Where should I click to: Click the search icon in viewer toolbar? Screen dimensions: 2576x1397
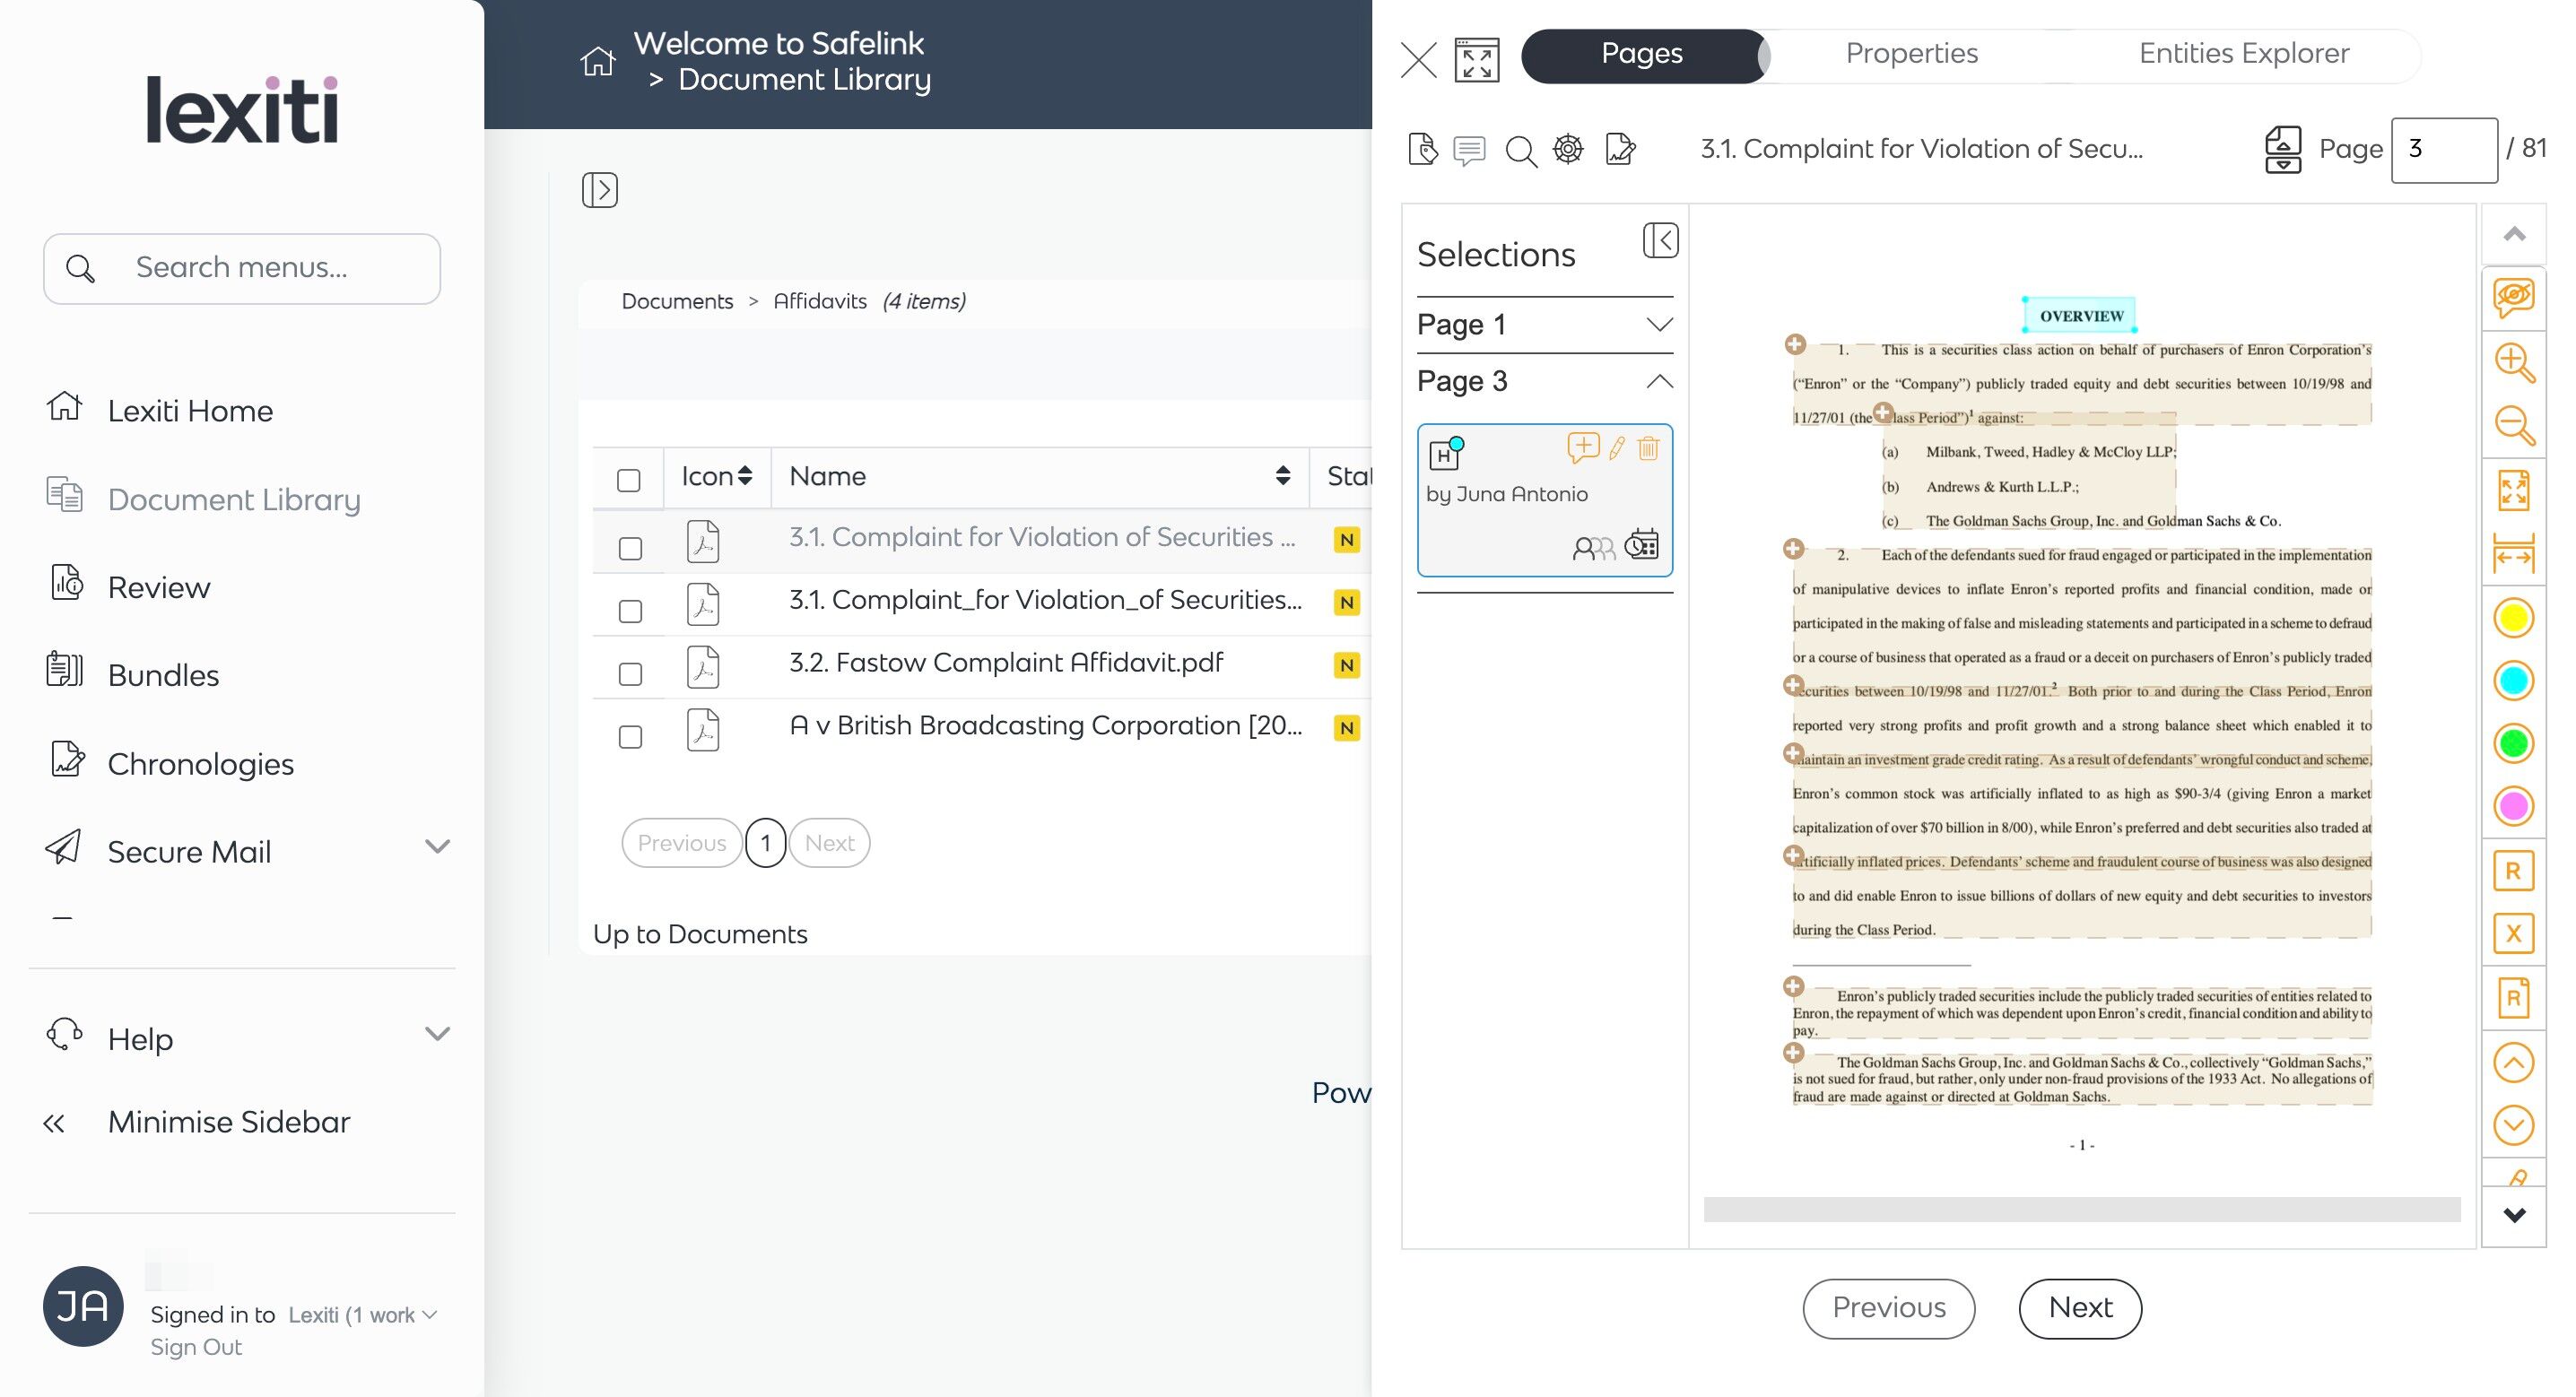click(1520, 151)
